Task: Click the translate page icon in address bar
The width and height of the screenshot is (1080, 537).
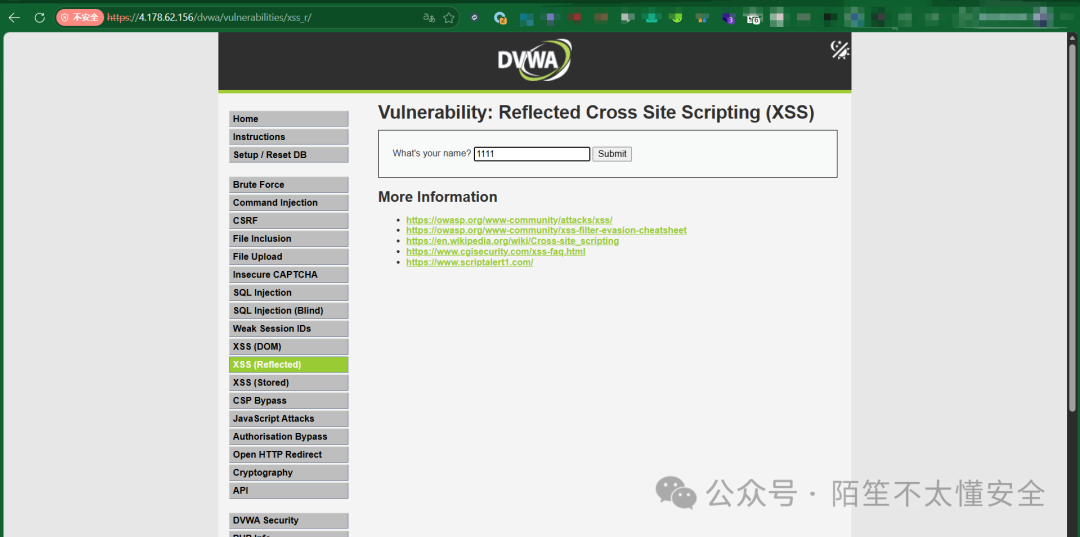Action: 428,18
